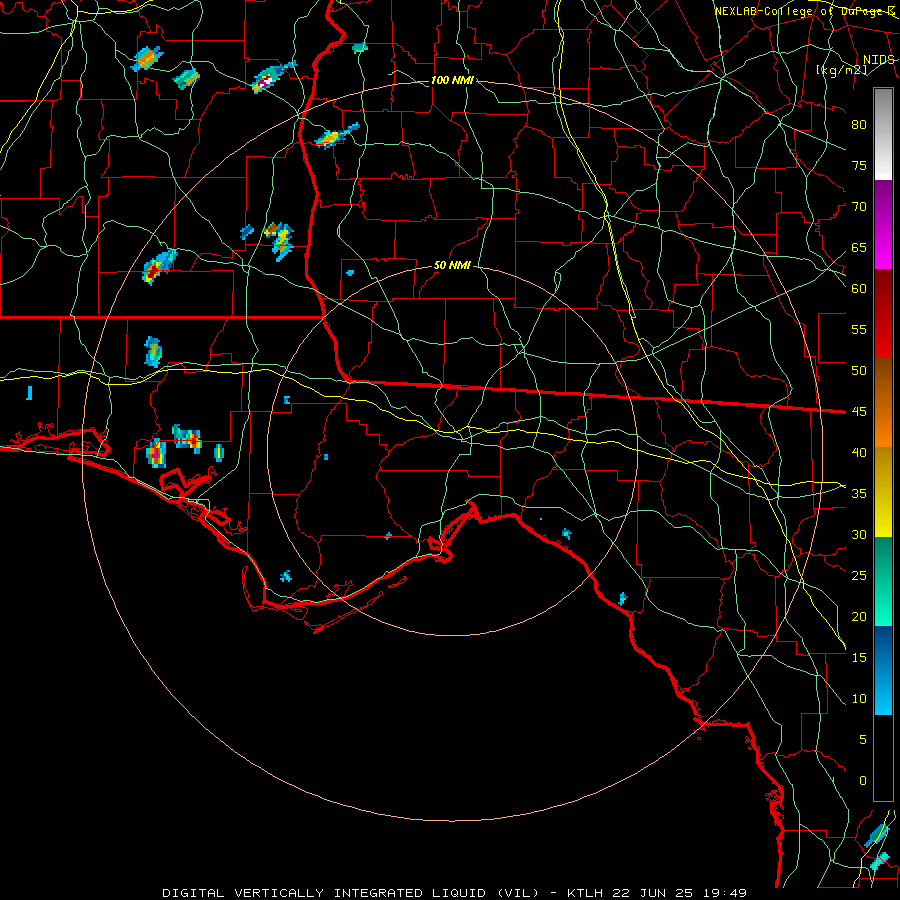Viewport: 900px width, 900px height.
Task: Select the "45" value on the VIL scale
Action: [859, 412]
